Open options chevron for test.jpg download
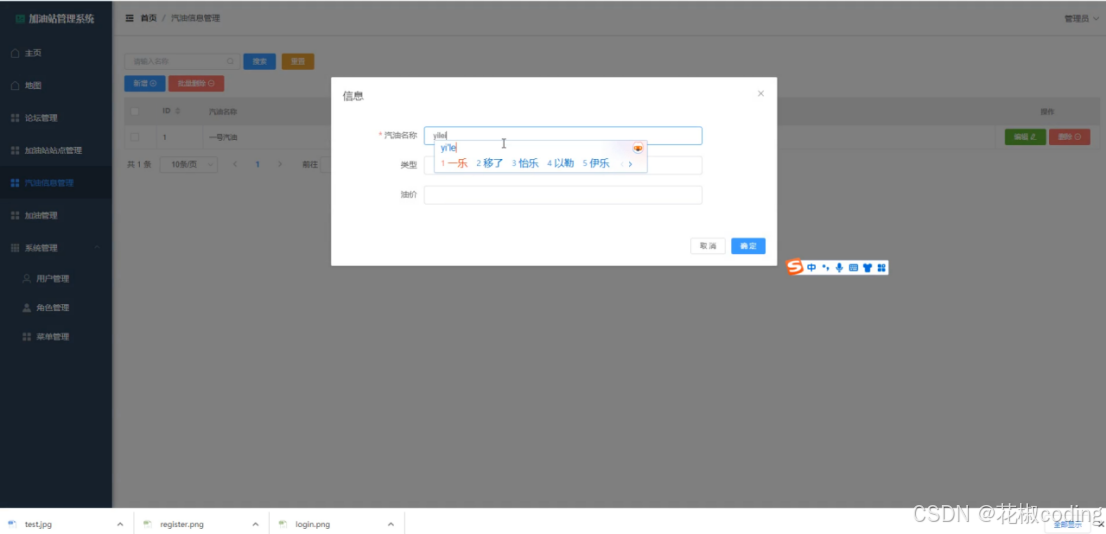Viewport: 1106px width, 534px height. tap(120, 524)
